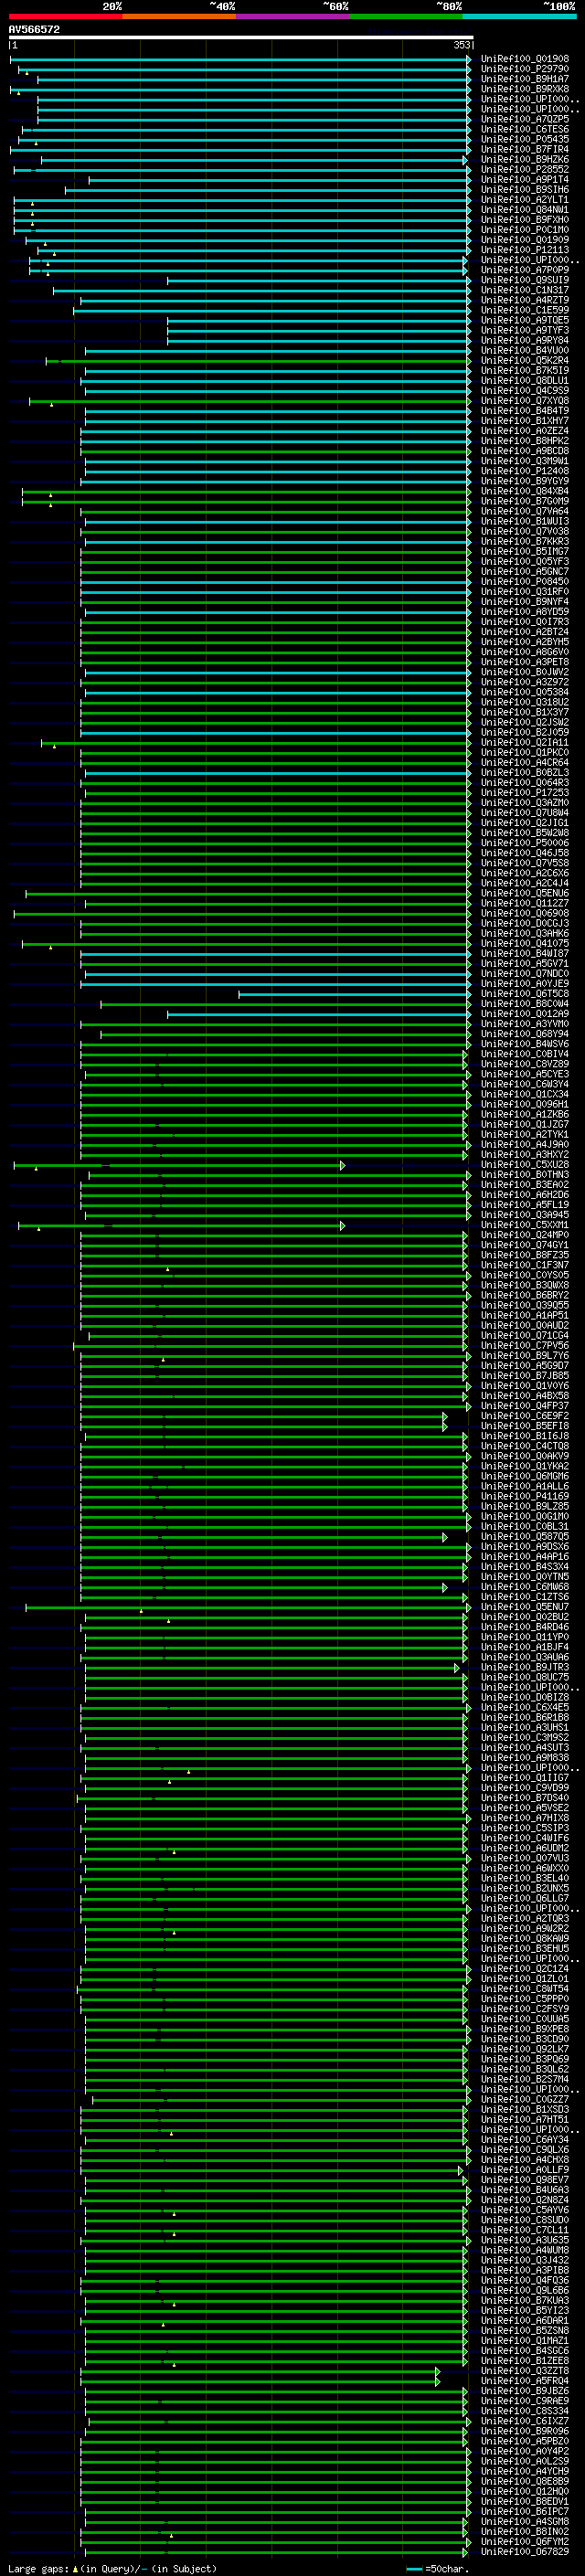Select the UniRef100_B9FXH0 label

[524, 220]
